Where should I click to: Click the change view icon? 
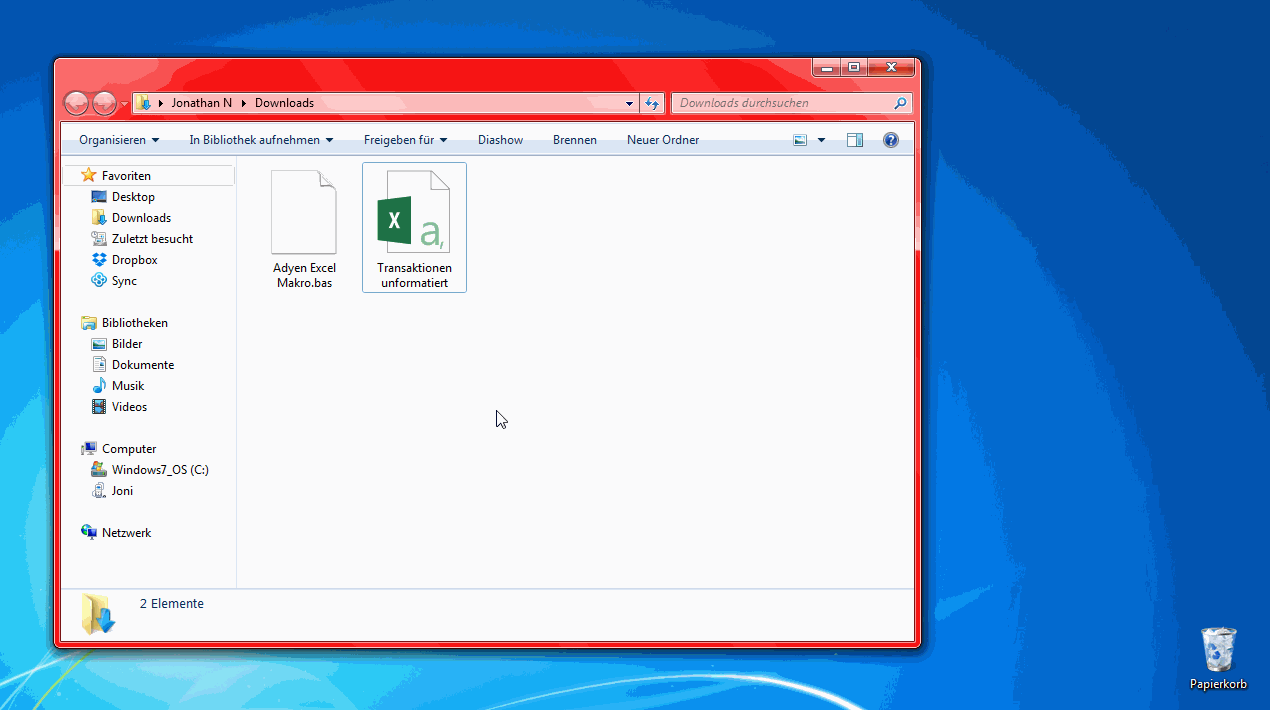click(x=800, y=140)
